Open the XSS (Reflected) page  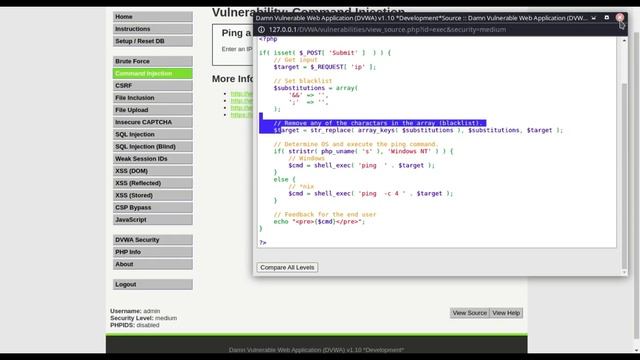tap(152, 183)
